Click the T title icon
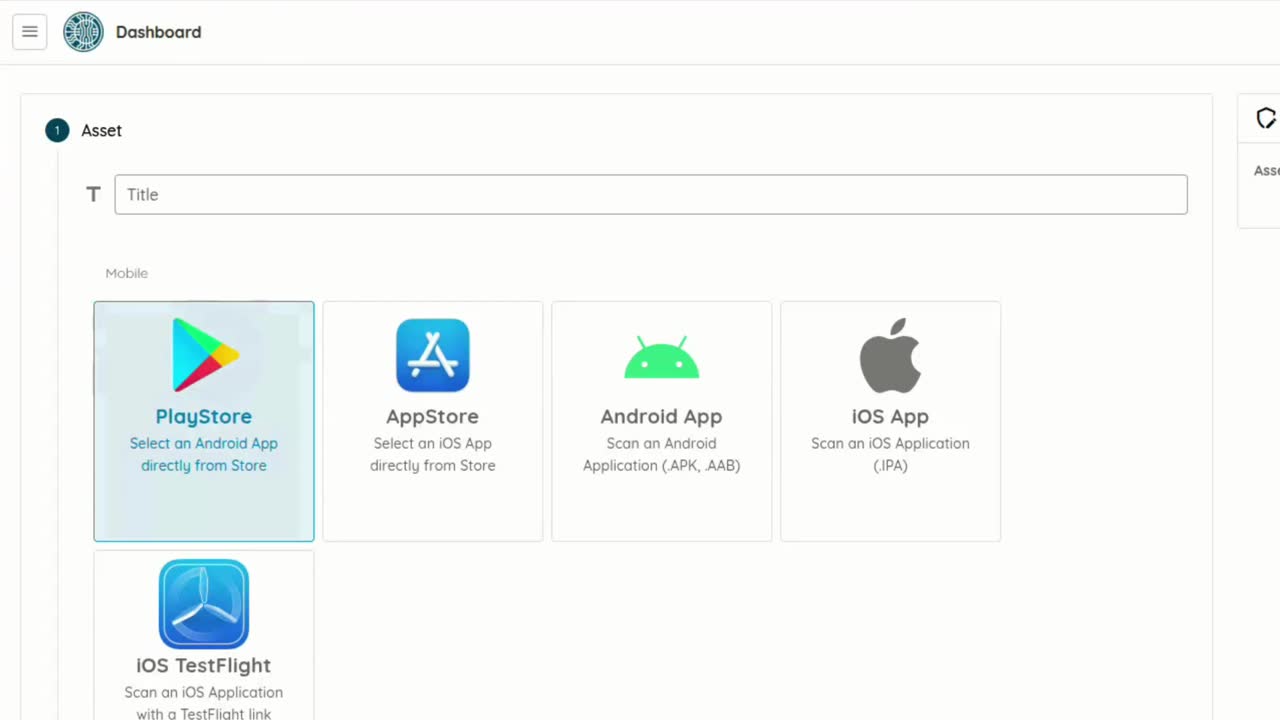This screenshot has width=1280, height=720. (93, 194)
